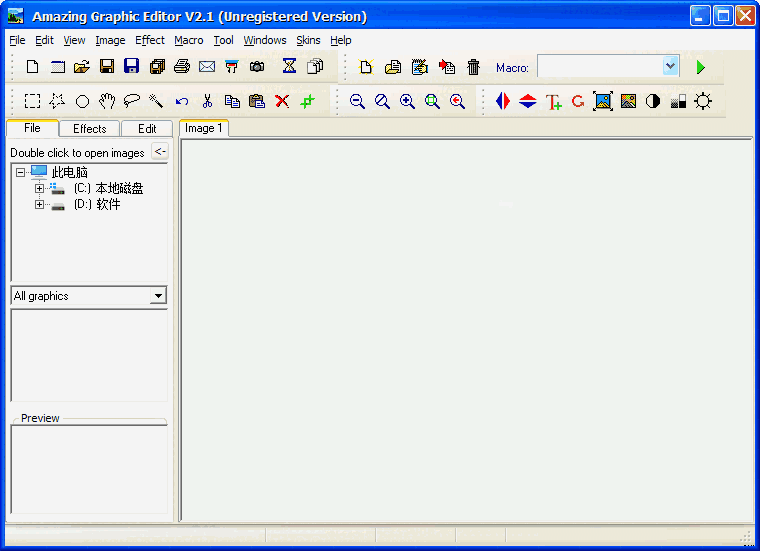Click the Zoom in plus magnifier
Screen dimensions: 760x551
[x=407, y=101]
